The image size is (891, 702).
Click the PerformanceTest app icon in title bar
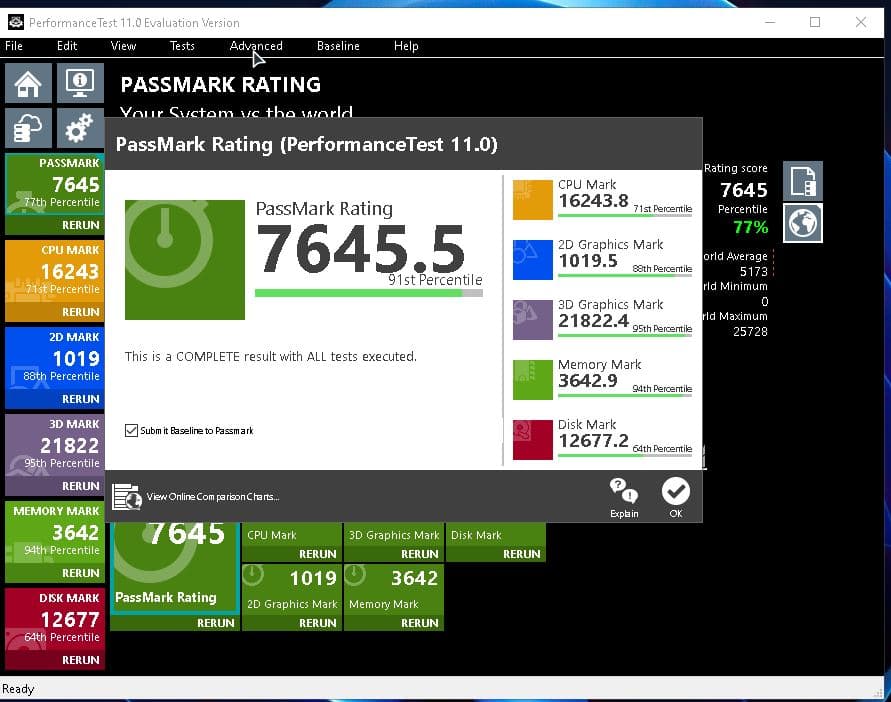click(x=15, y=22)
